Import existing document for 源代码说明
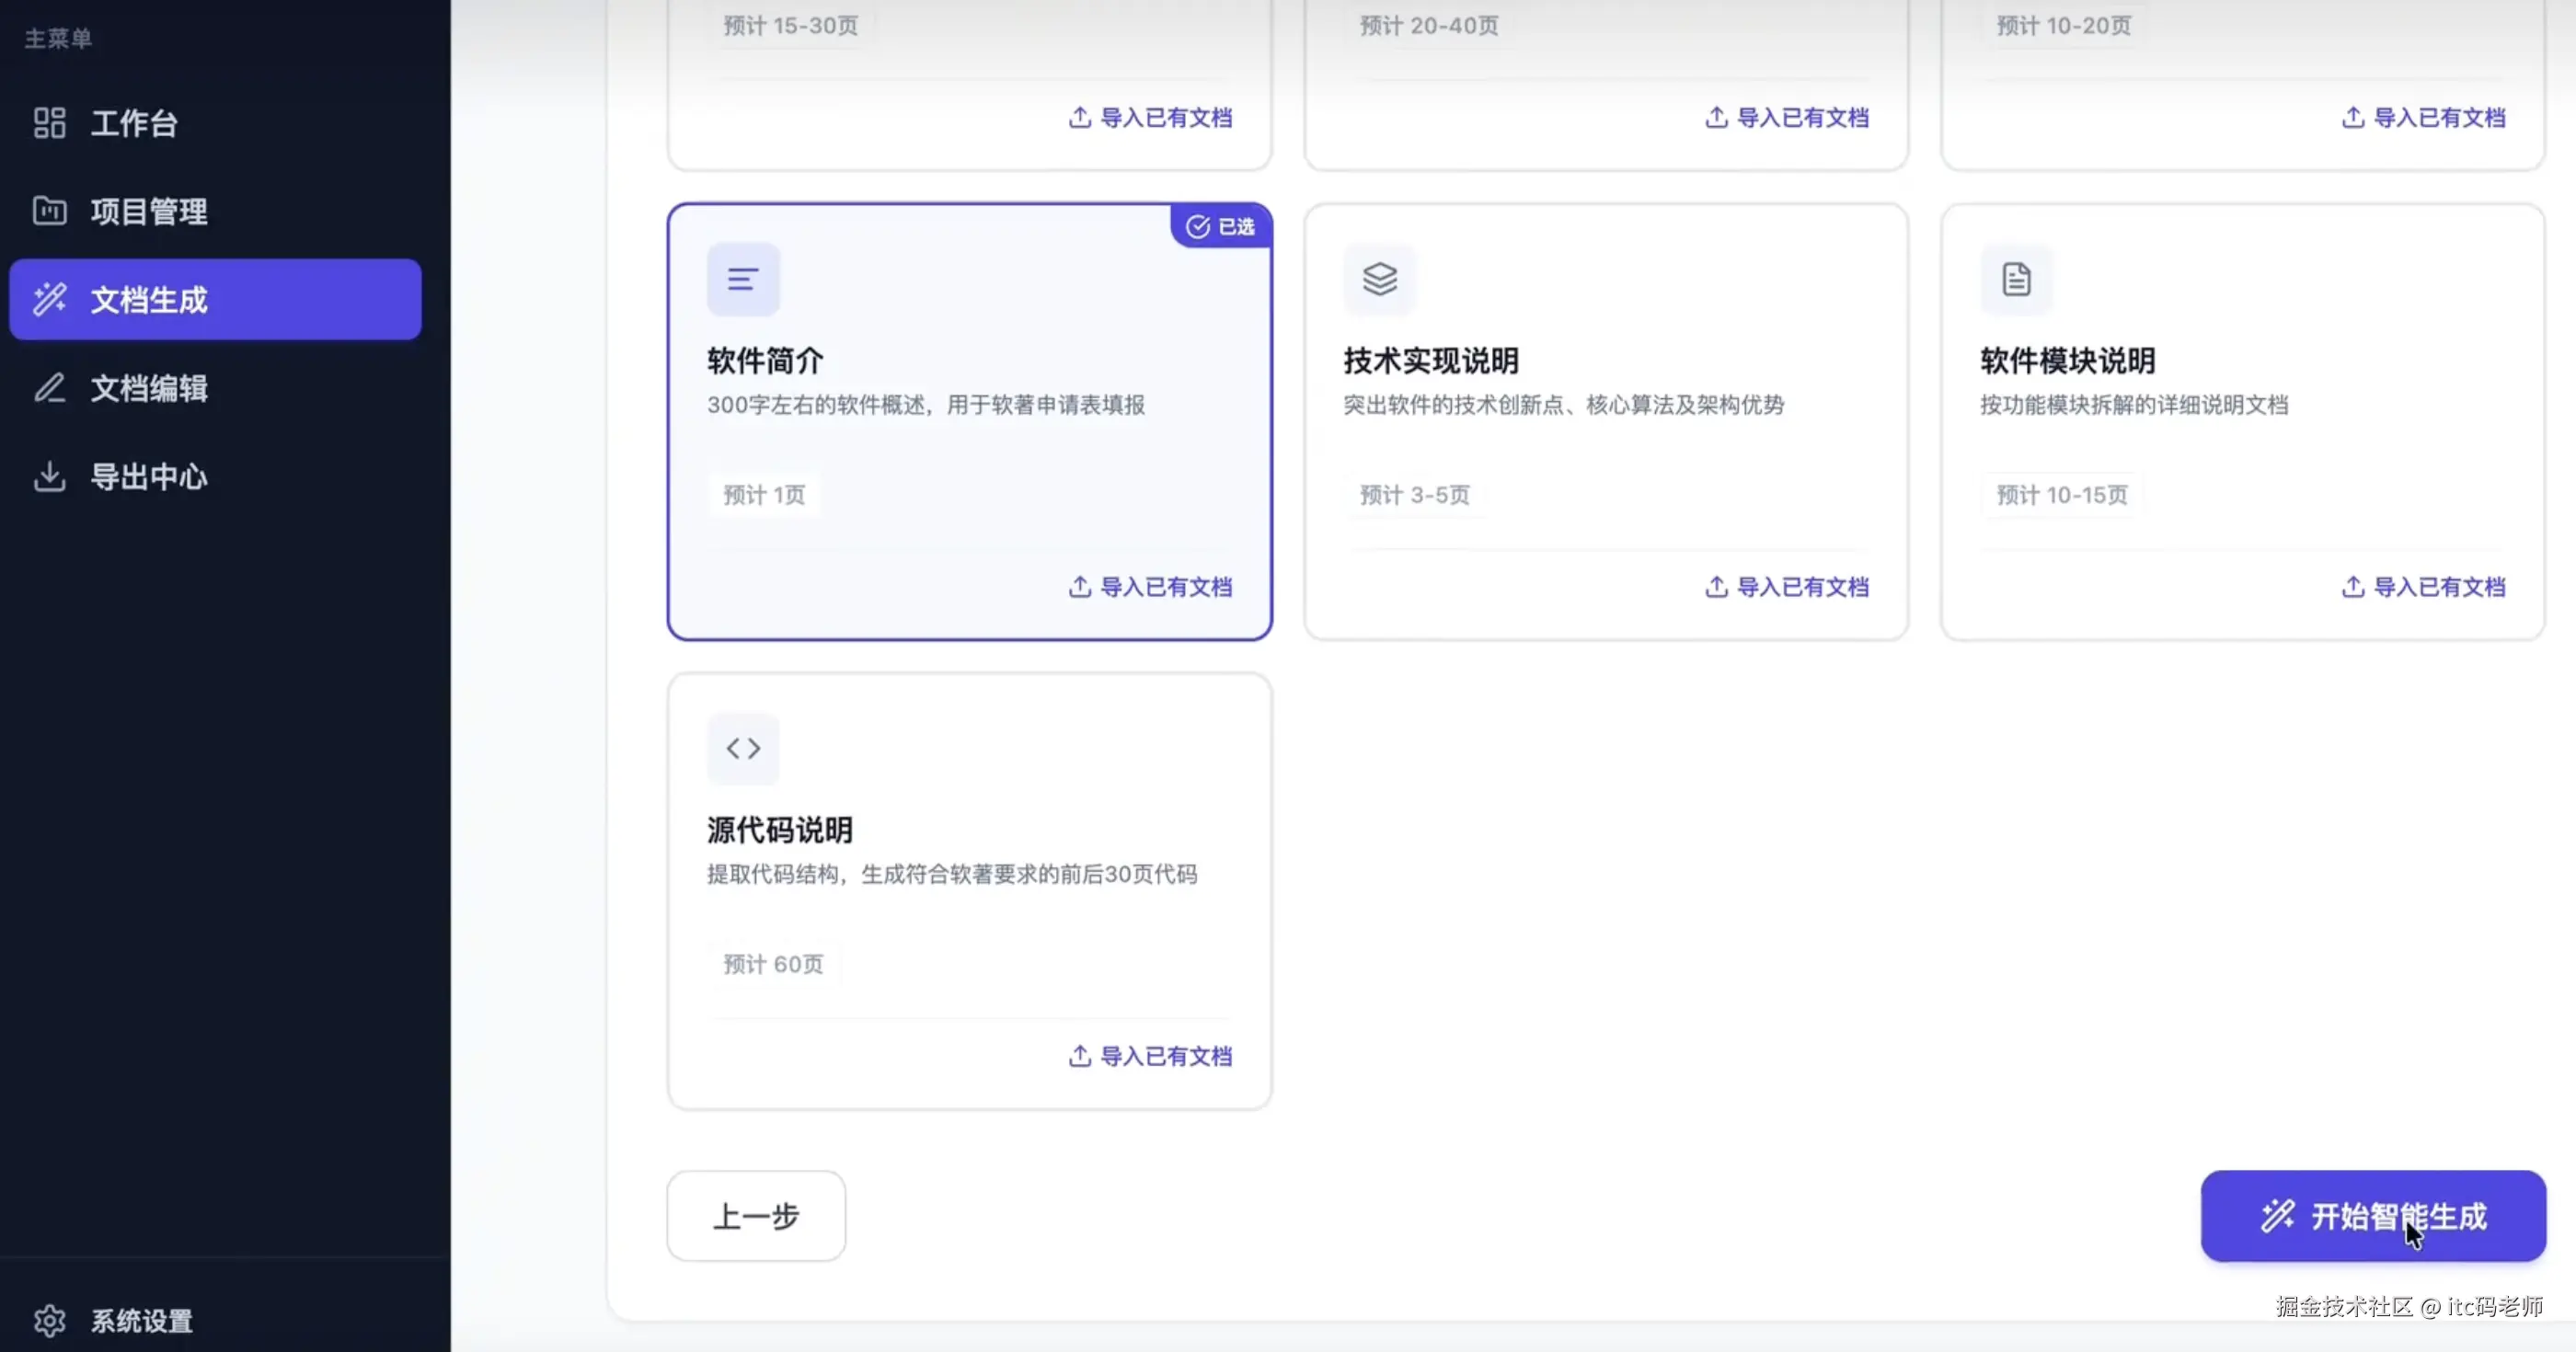This screenshot has width=2576, height=1352. (1150, 1056)
